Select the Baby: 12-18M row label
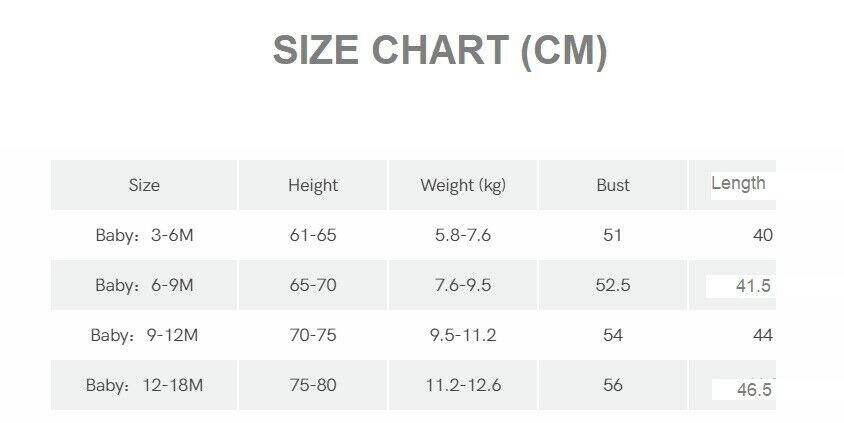The image size is (844, 423). pyautogui.click(x=144, y=385)
